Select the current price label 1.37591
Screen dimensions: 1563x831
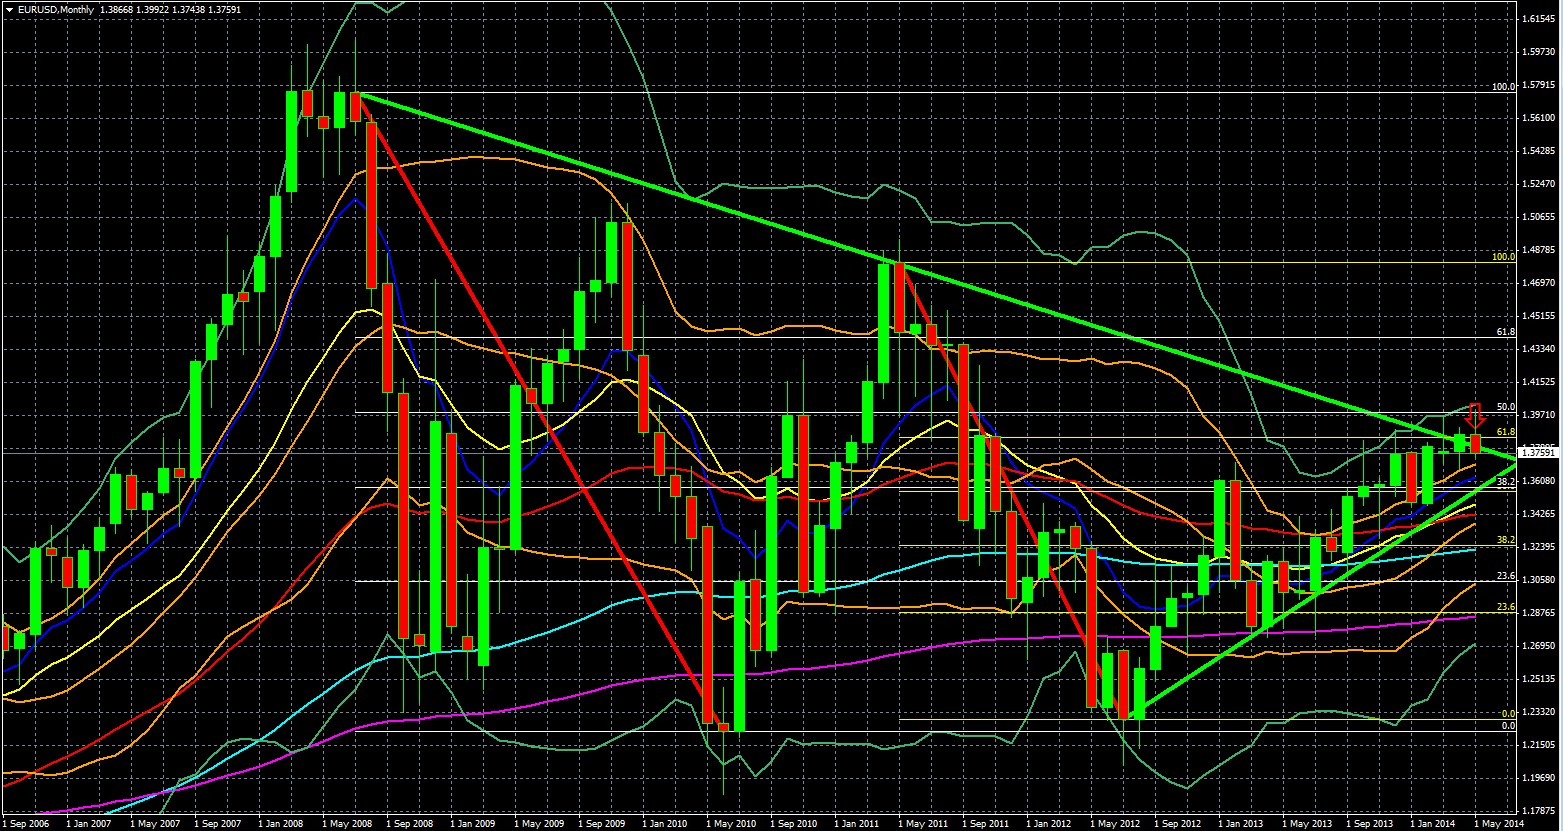point(1538,453)
